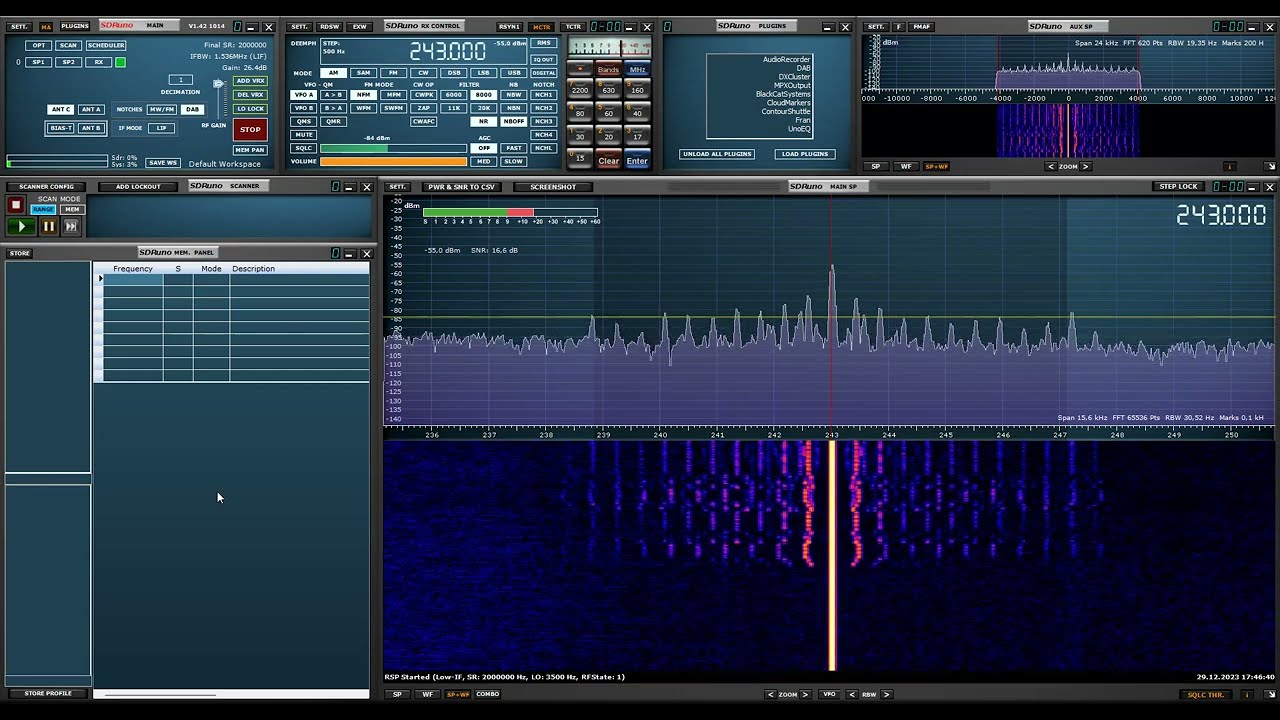This screenshot has height=720, width=1280.
Task: Click the SCREENSHOT button
Action: (553, 187)
